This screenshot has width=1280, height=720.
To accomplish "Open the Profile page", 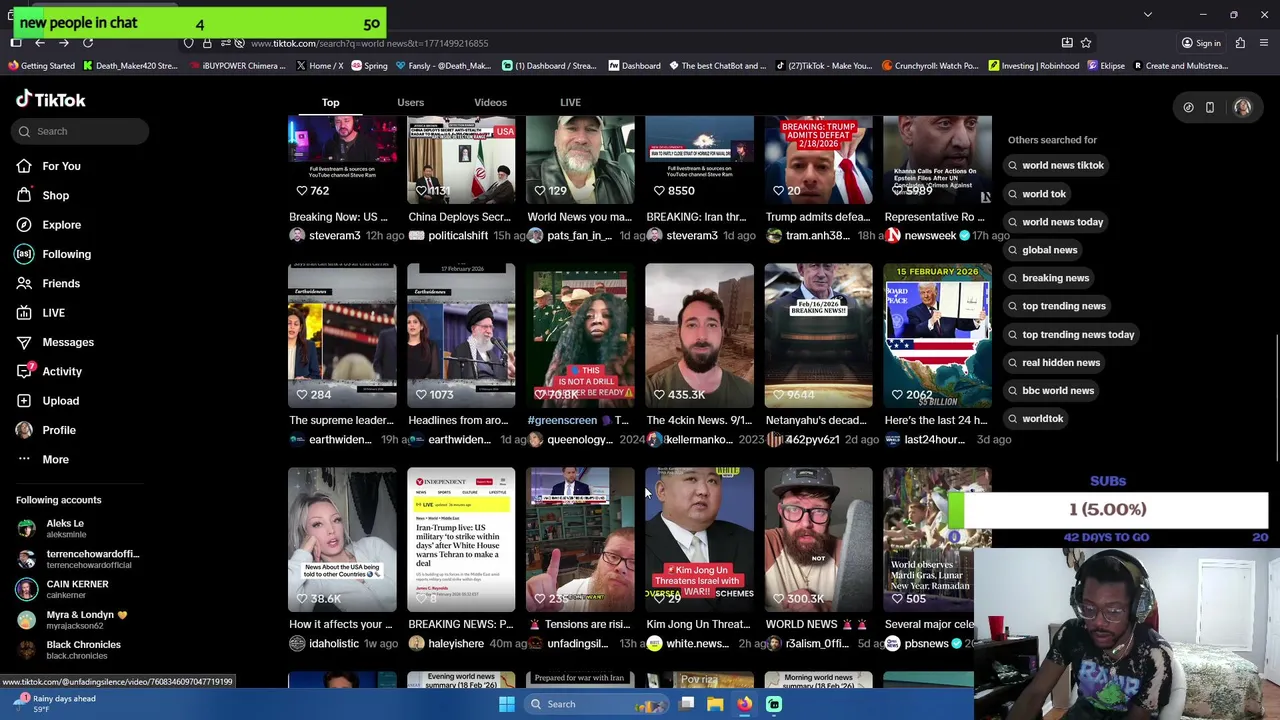I will 58,430.
